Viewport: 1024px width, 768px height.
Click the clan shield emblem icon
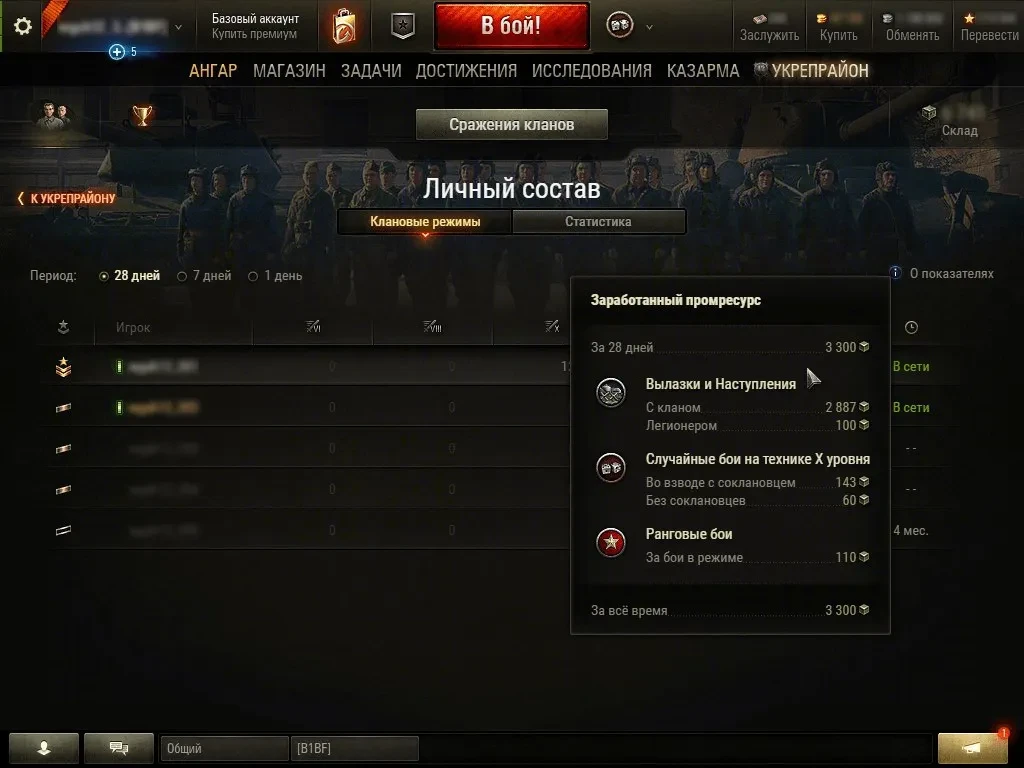click(x=403, y=27)
